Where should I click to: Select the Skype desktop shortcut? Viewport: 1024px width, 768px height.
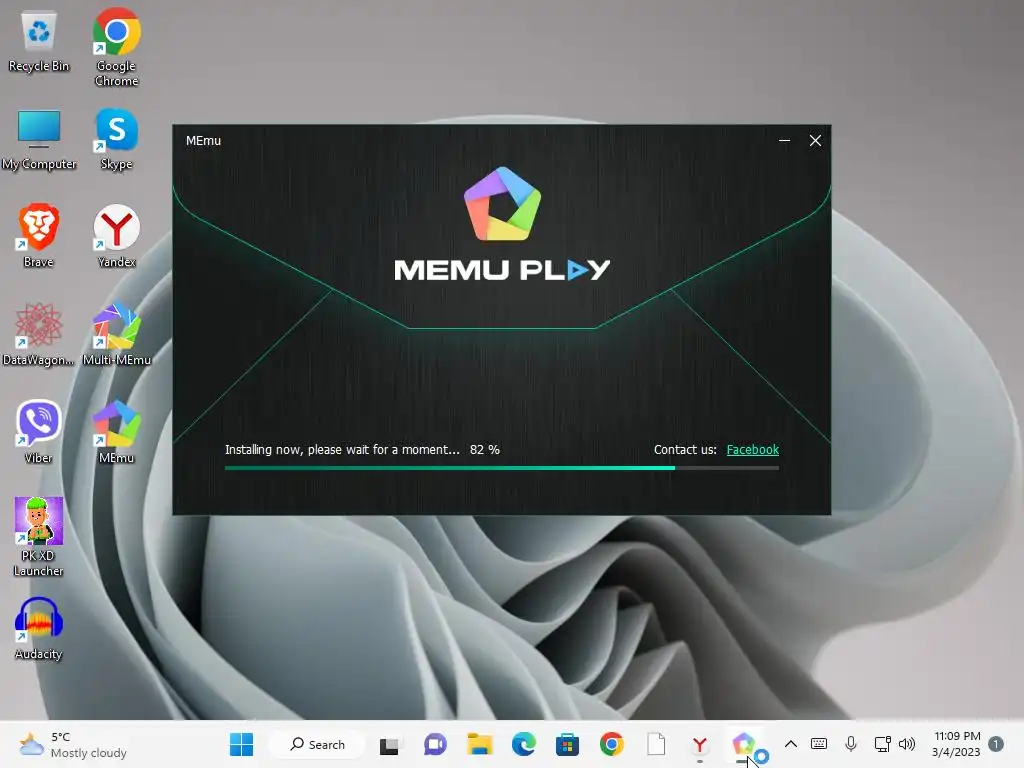pos(116,140)
